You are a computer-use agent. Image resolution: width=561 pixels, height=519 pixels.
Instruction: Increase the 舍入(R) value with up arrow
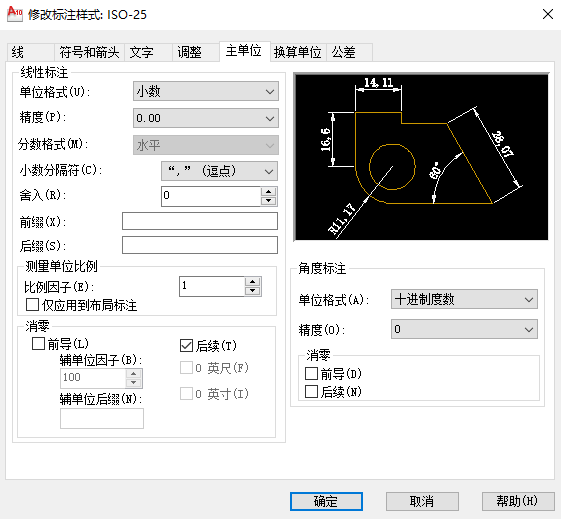pos(269,191)
